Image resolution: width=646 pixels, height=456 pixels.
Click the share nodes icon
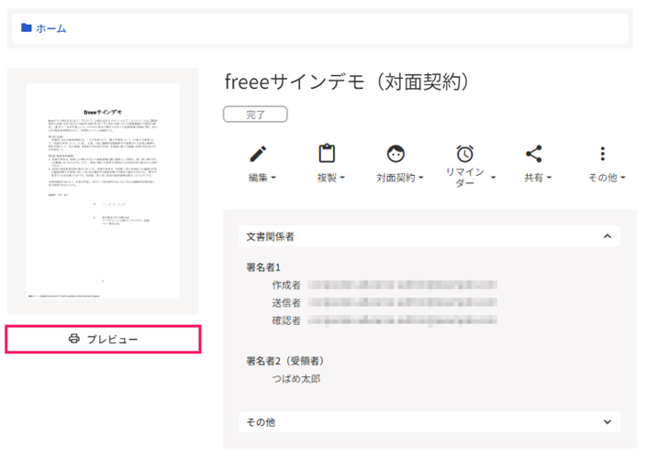pos(534,154)
